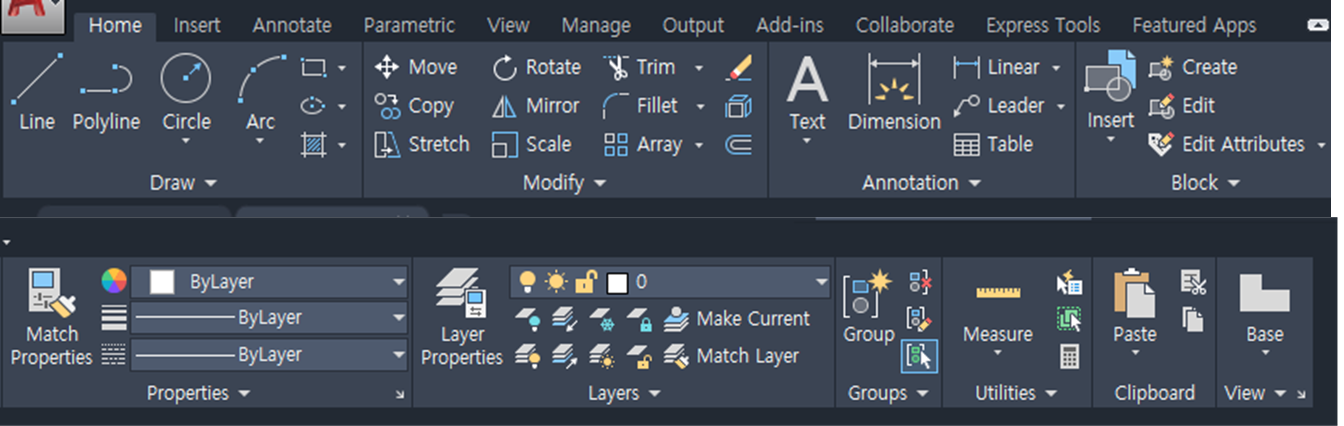Switch to the Output tab

[693, 25]
